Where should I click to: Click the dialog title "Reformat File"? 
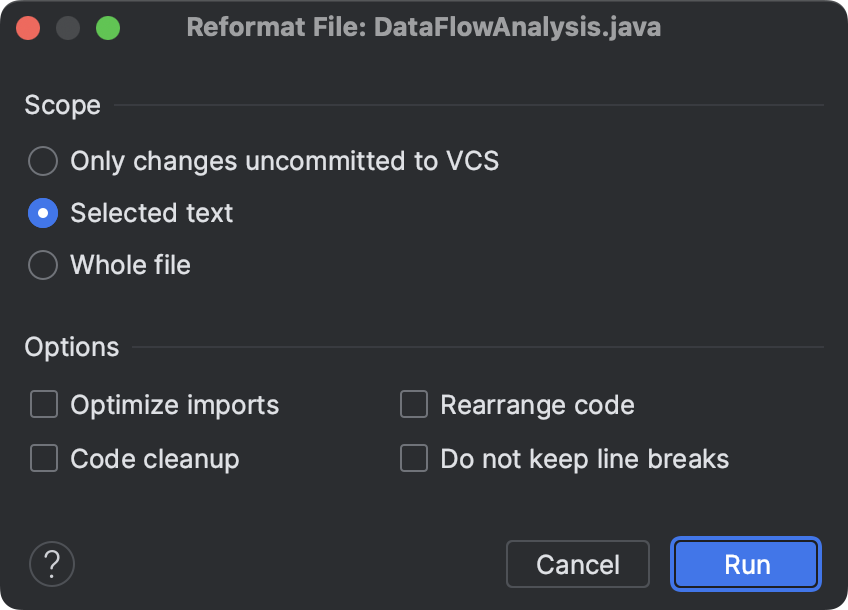click(x=424, y=27)
